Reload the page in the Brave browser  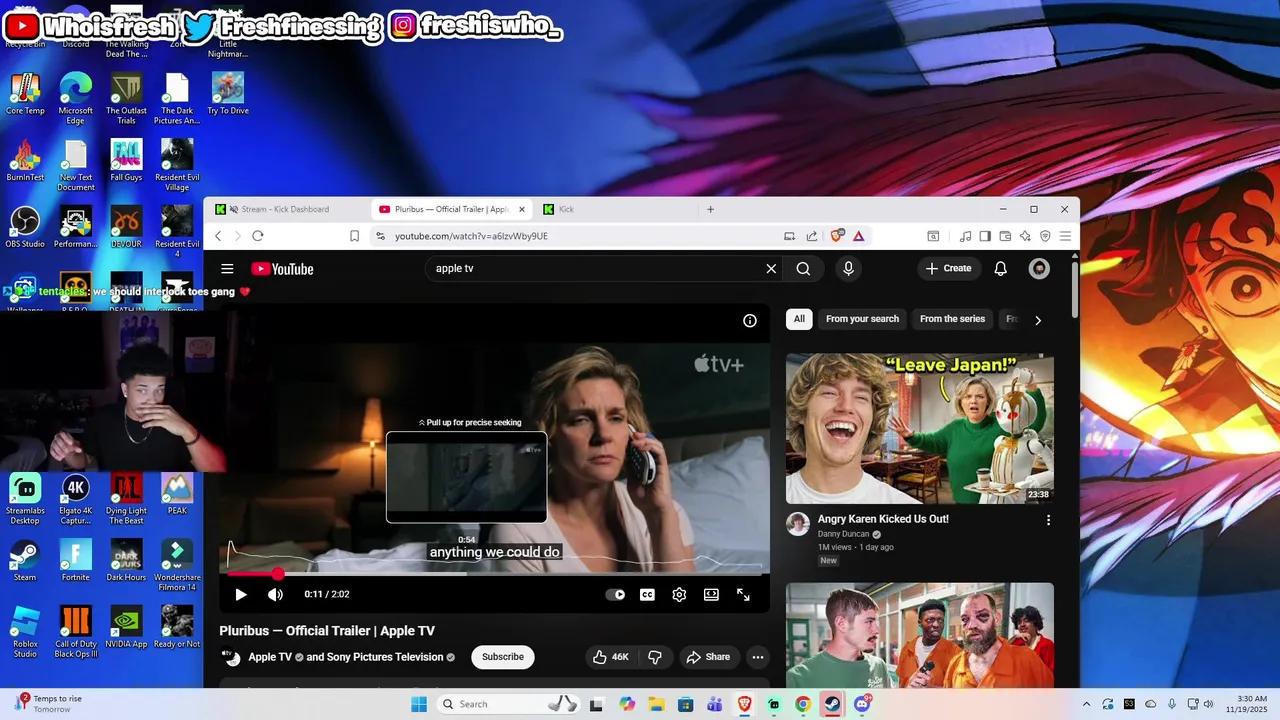257,236
